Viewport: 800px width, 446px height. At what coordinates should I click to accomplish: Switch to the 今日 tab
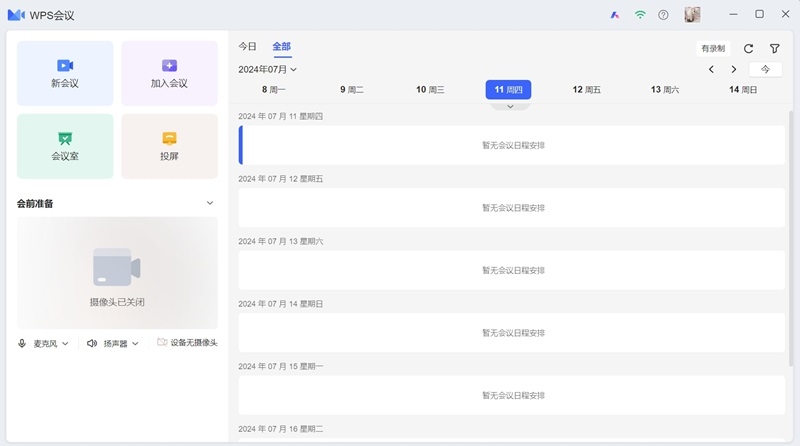point(247,46)
